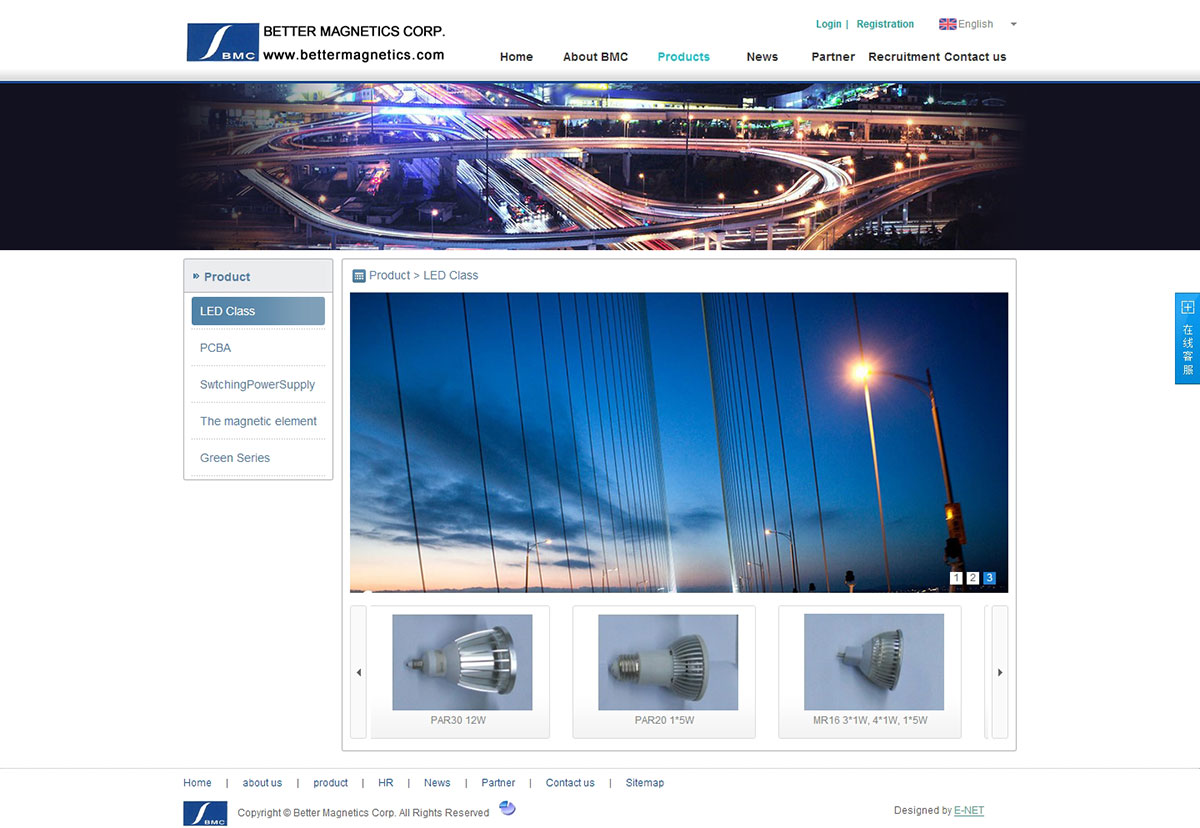Image resolution: width=1200 pixels, height=828 pixels.
Task: Click the UK flag language icon
Action: point(947,24)
